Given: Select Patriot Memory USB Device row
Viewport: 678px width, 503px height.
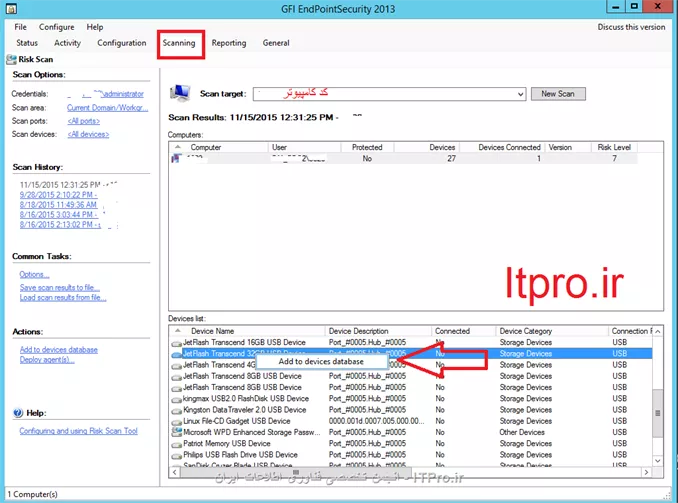Looking at the screenshot, I should click(x=411, y=444).
